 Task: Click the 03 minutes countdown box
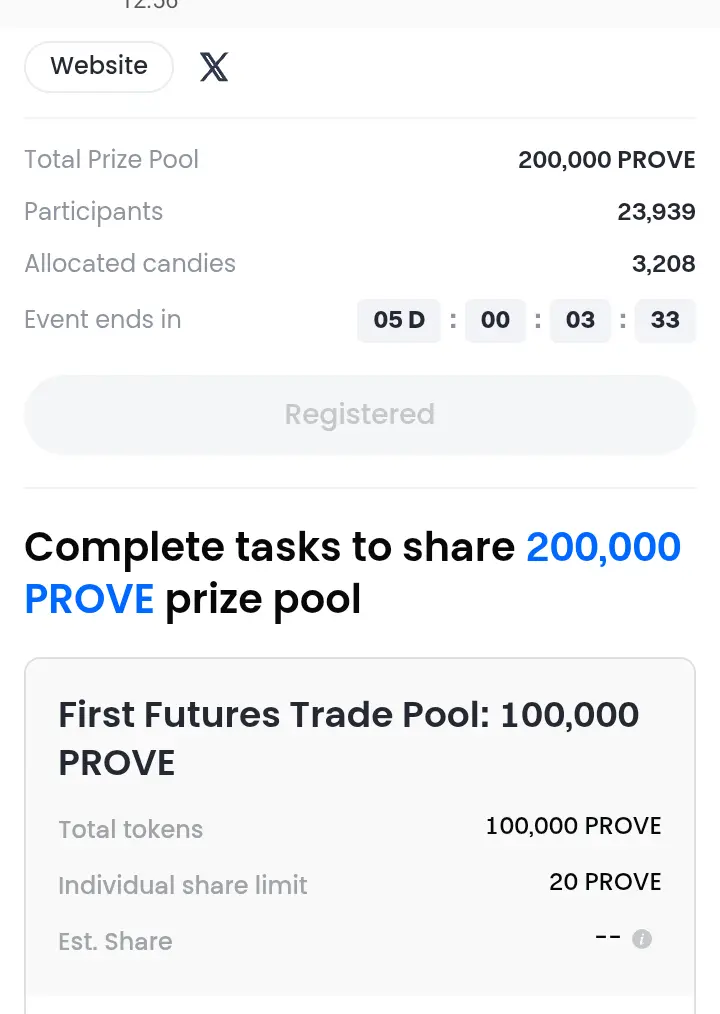coord(580,320)
